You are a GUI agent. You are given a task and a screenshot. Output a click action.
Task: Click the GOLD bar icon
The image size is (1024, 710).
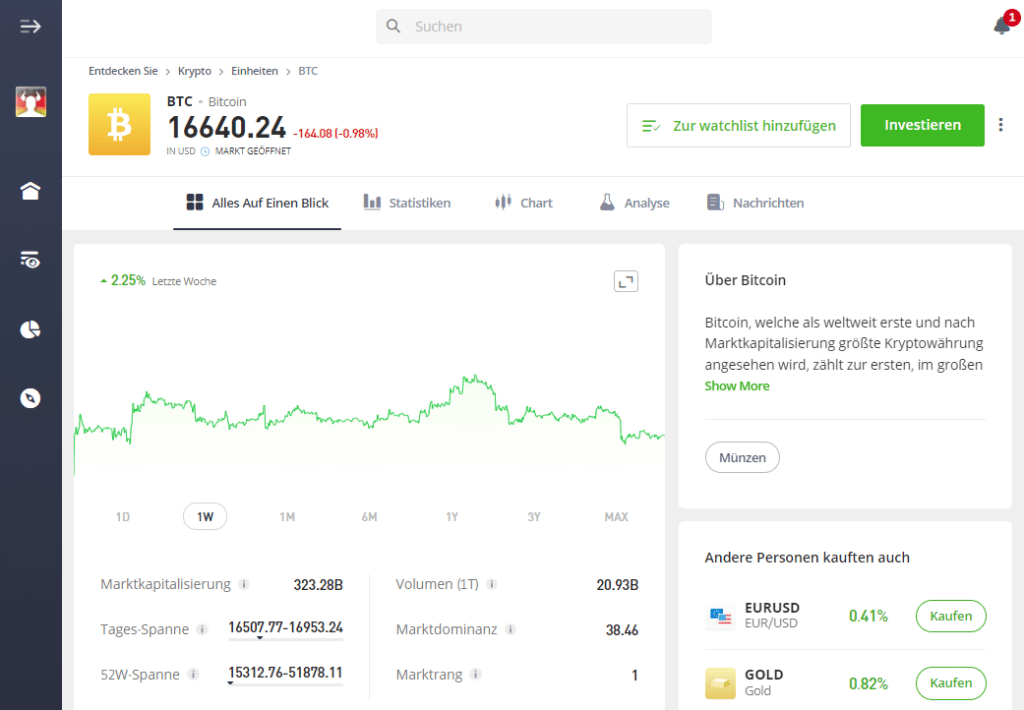point(720,683)
